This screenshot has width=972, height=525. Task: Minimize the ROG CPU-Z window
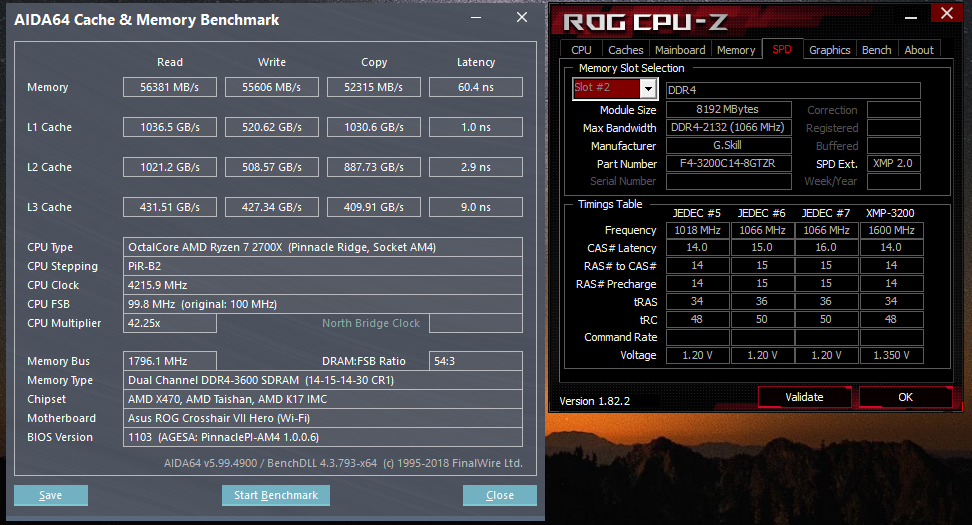(x=911, y=17)
